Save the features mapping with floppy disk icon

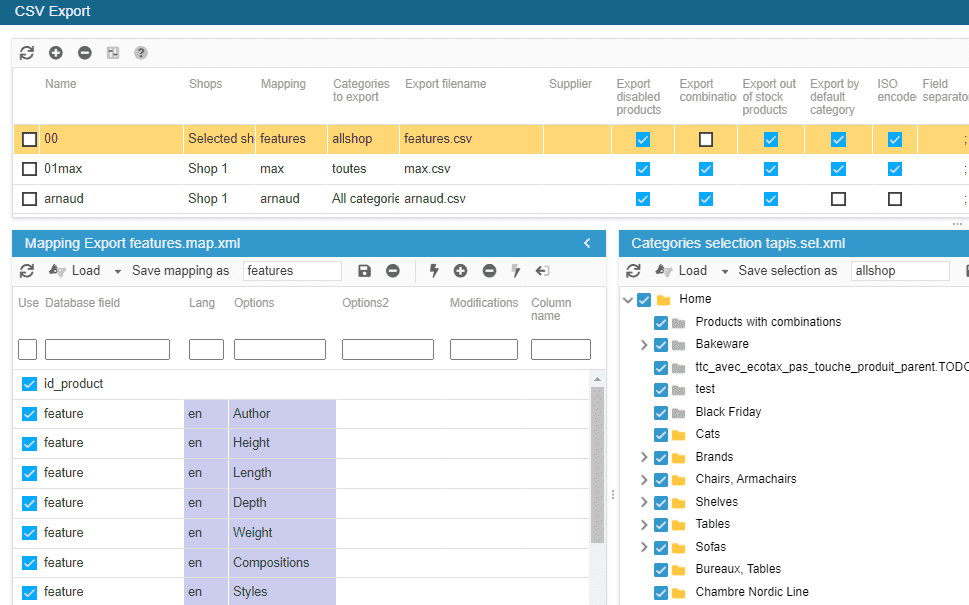point(364,271)
